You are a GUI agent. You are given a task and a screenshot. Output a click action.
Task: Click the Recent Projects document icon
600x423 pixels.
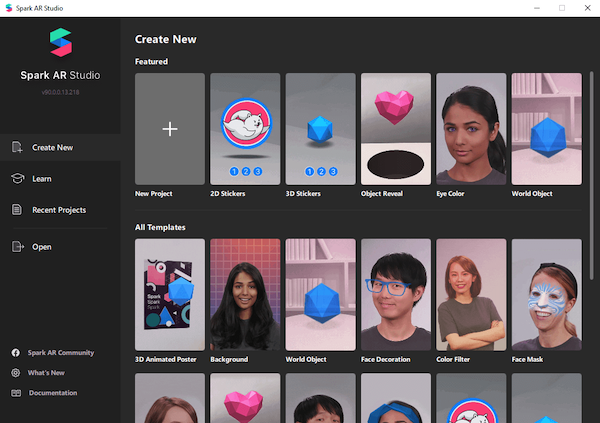pos(17,210)
